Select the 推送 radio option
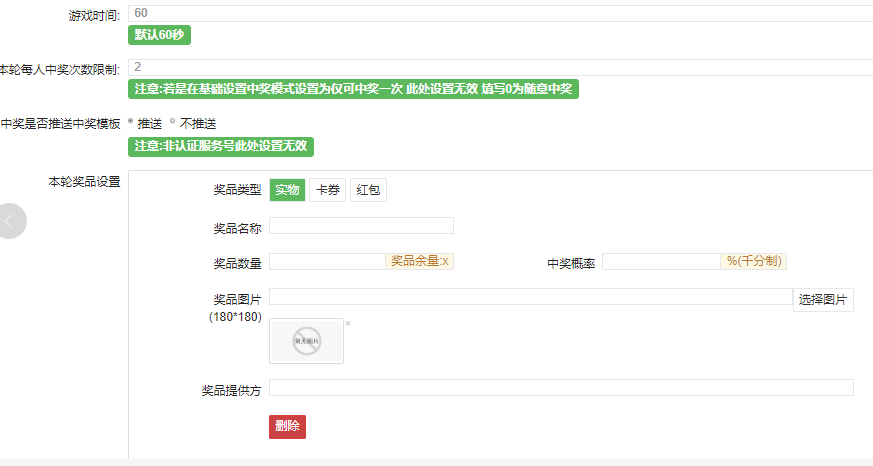 pos(131,121)
